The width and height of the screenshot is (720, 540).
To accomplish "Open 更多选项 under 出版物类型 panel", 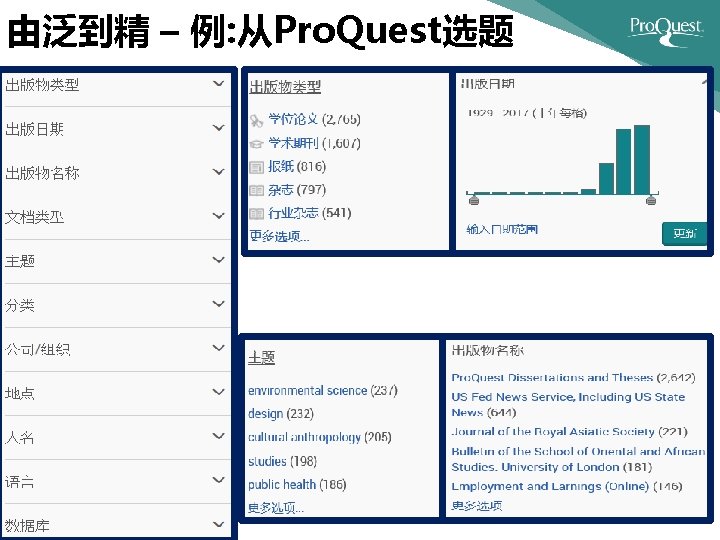I will (x=279, y=236).
